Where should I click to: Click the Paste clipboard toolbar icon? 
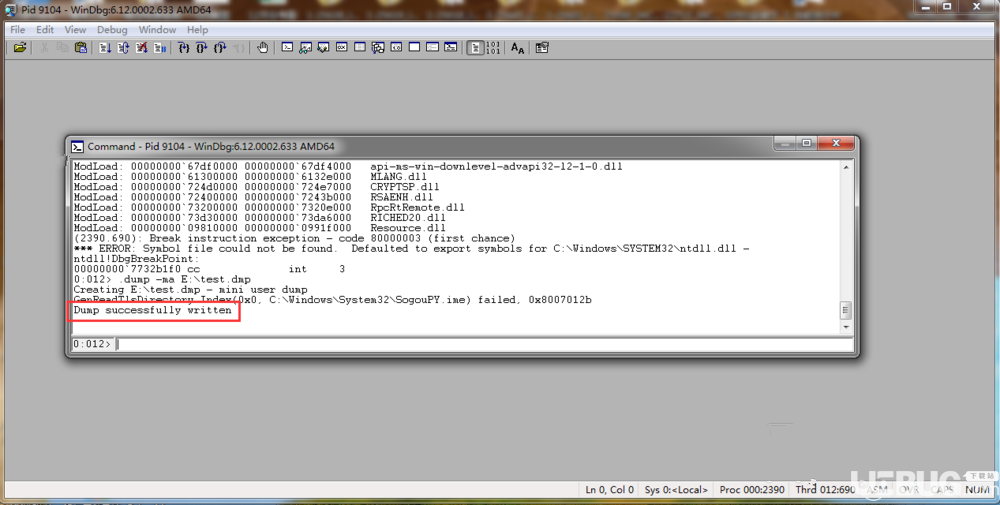[x=80, y=48]
